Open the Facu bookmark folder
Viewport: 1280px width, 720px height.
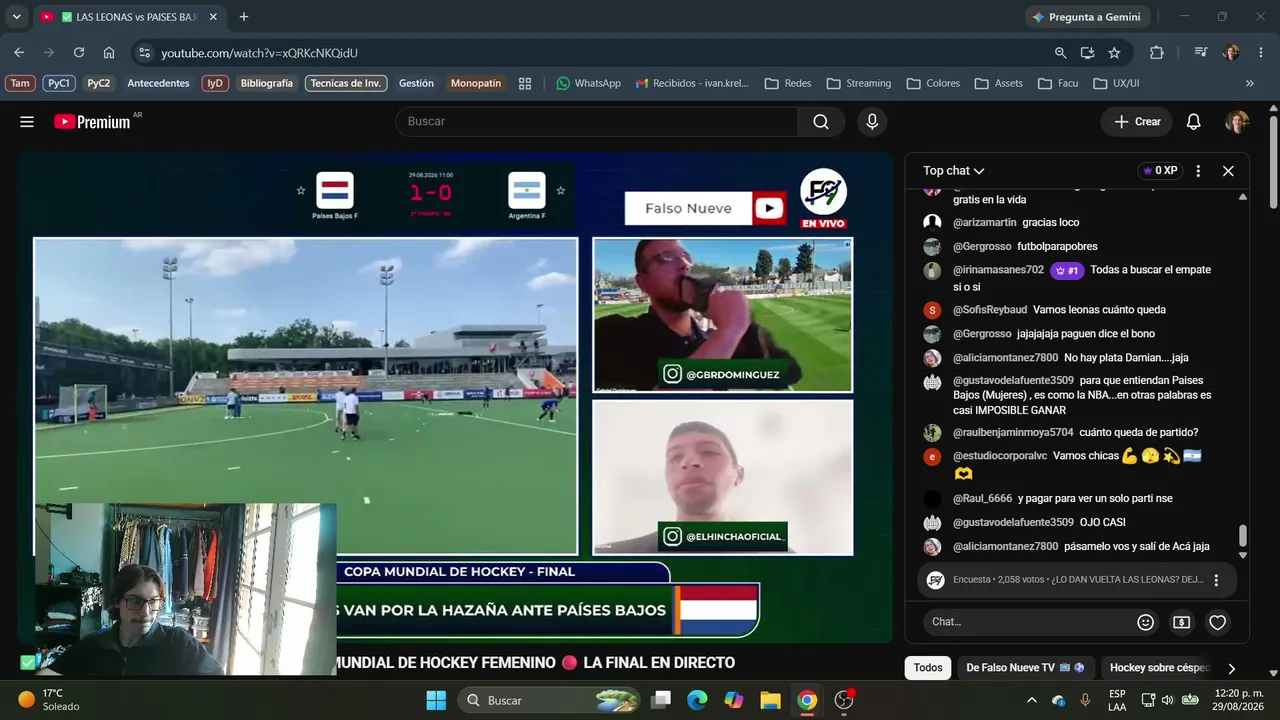[1058, 84]
